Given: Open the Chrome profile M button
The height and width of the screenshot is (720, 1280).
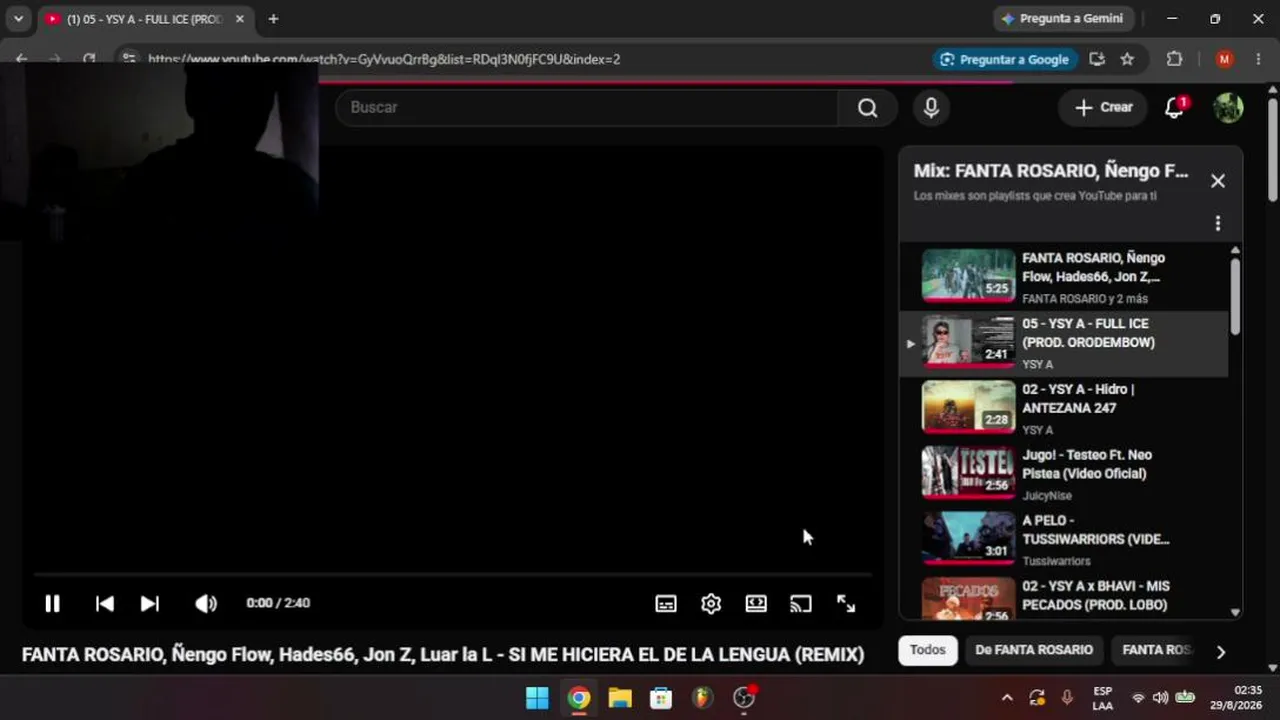Looking at the screenshot, I should [1224, 59].
